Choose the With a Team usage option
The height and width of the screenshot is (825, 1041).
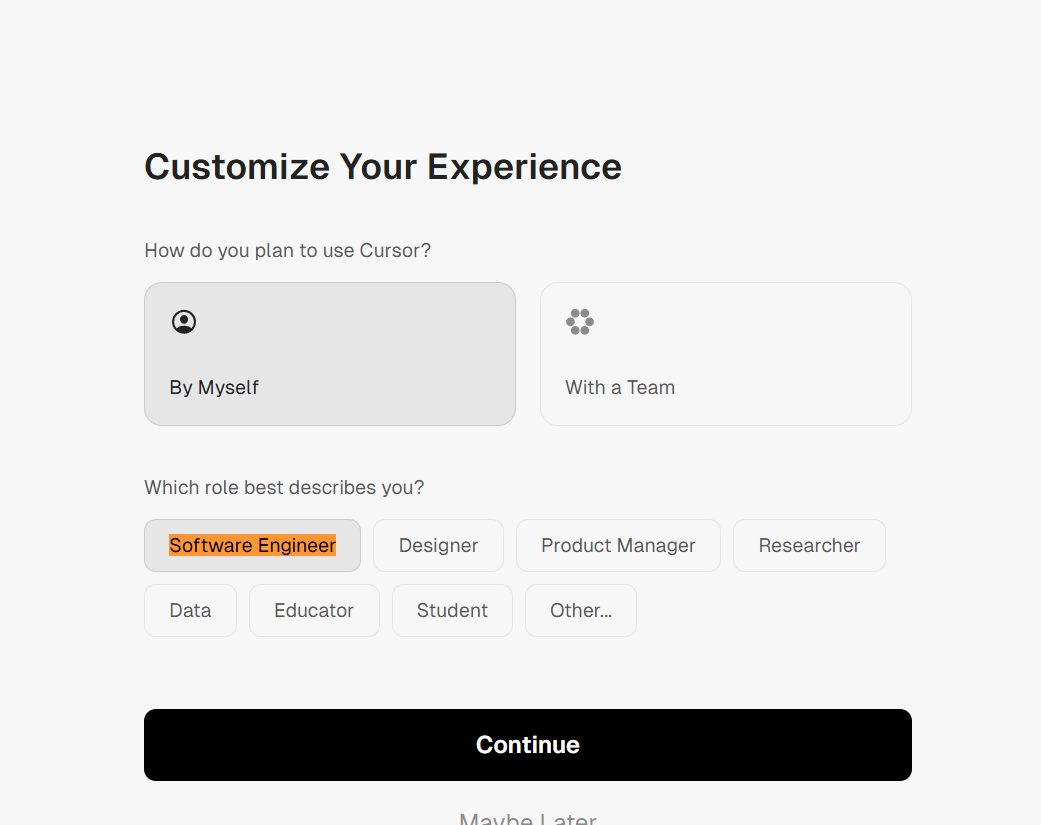tap(726, 354)
